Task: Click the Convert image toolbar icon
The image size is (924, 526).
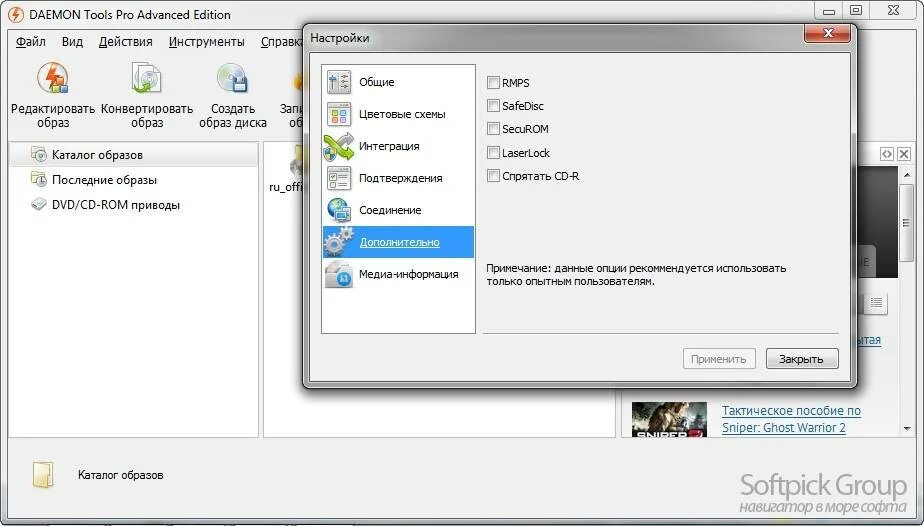Action: tap(146, 78)
